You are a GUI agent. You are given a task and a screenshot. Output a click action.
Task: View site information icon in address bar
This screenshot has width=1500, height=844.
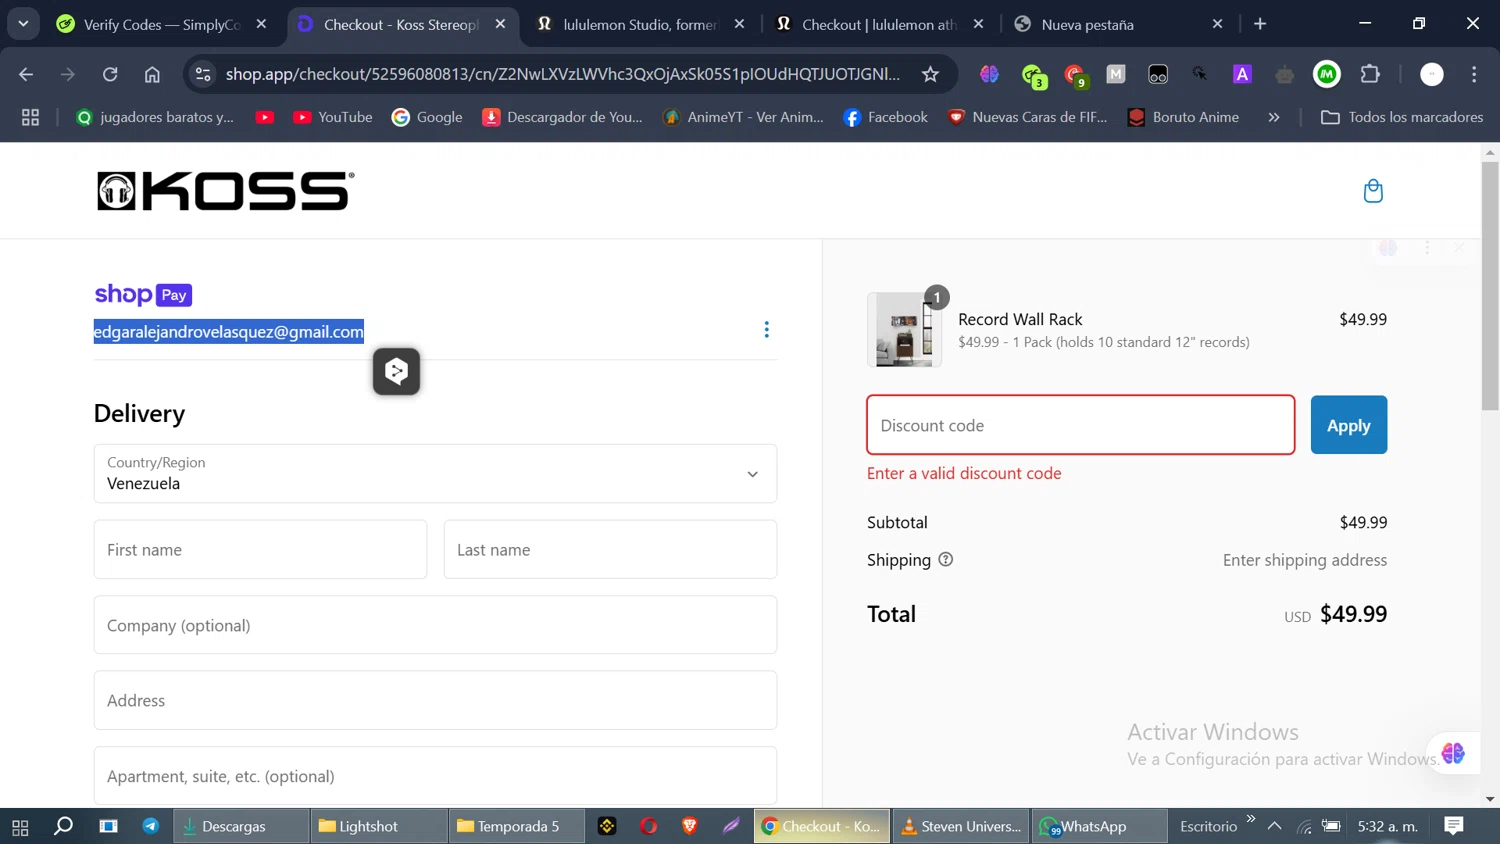point(203,74)
